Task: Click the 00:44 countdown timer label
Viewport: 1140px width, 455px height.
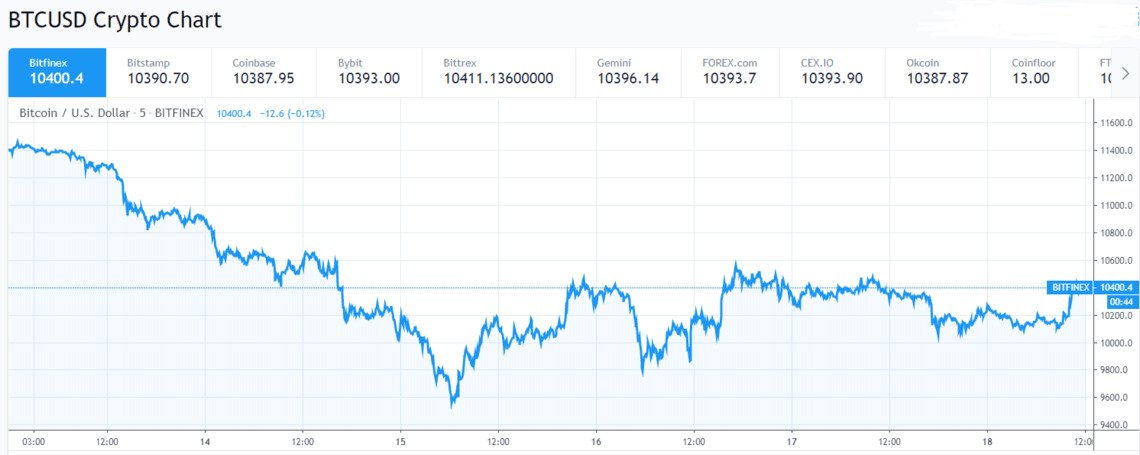Action: (x=1120, y=301)
